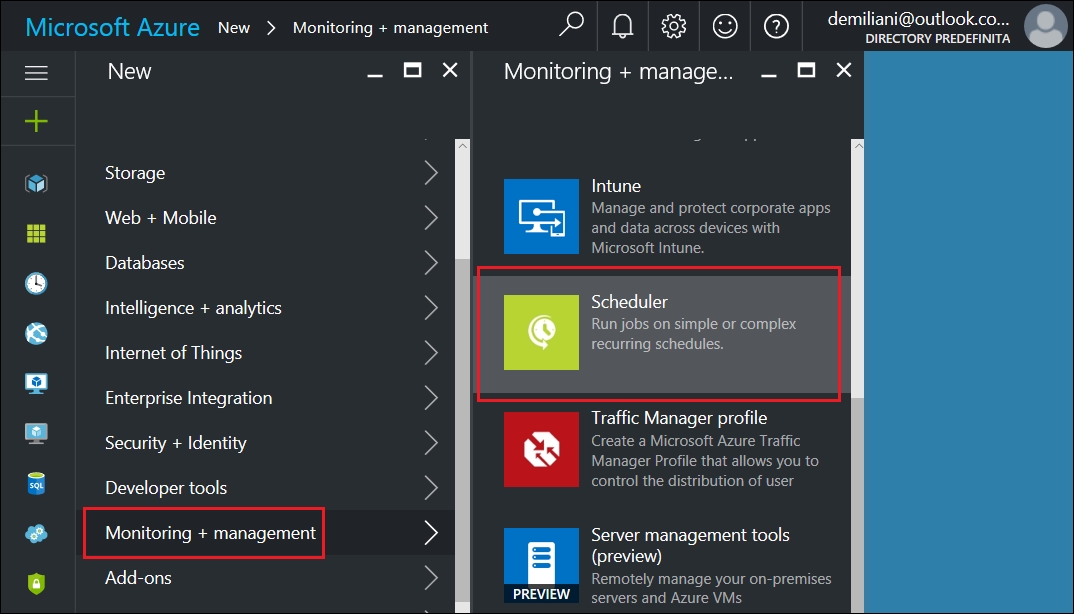Open portal settings gear icon
The width and height of the screenshot is (1074, 614).
point(673,27)
